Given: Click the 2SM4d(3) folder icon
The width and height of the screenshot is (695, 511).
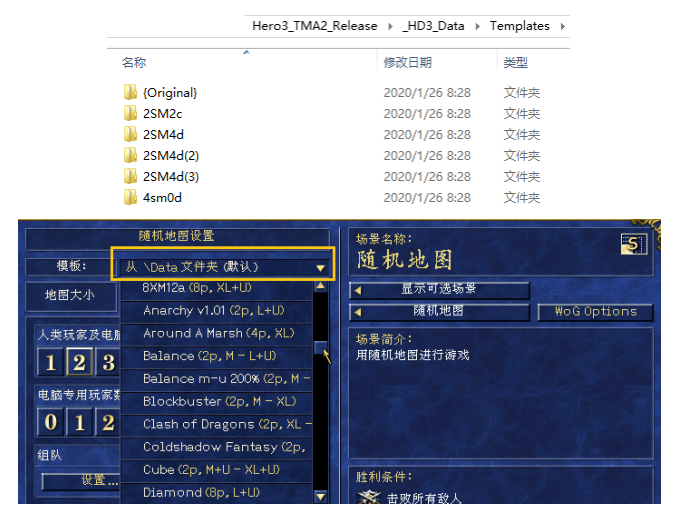Looking at the screenshot, I should click(130, 176).
